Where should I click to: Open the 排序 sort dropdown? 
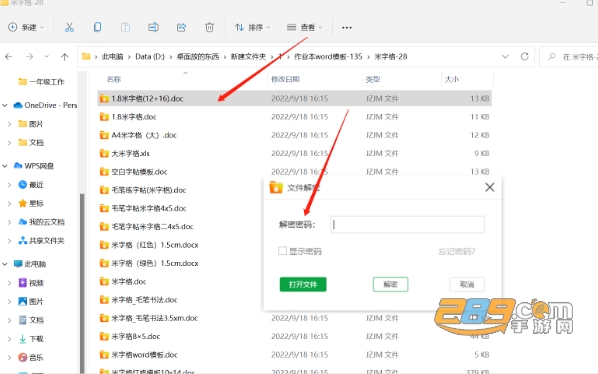(252, 27)
